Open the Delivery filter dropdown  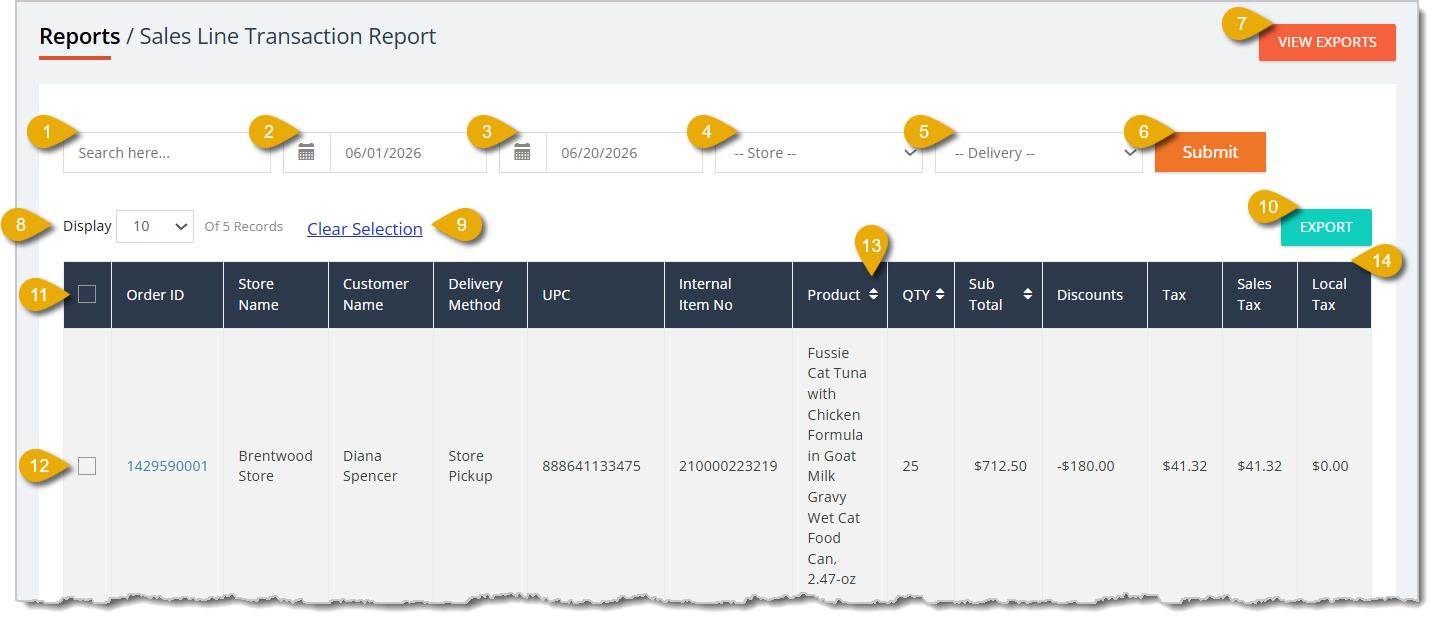(x=1039, y=153)
